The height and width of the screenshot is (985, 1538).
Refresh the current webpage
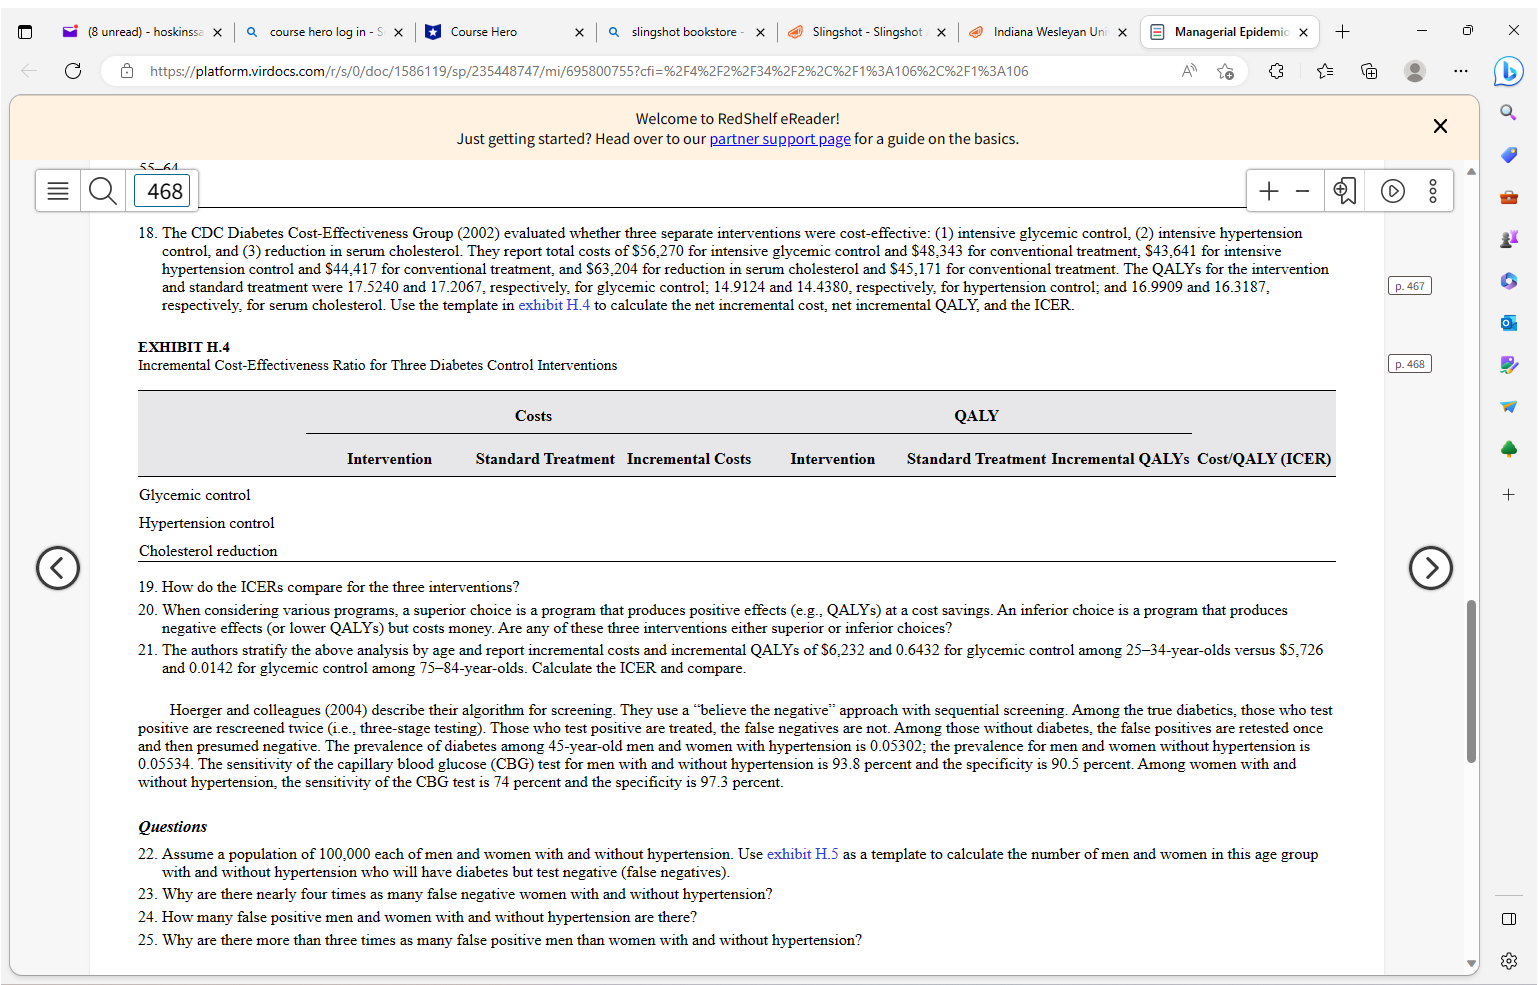click(x=72, y=71)
